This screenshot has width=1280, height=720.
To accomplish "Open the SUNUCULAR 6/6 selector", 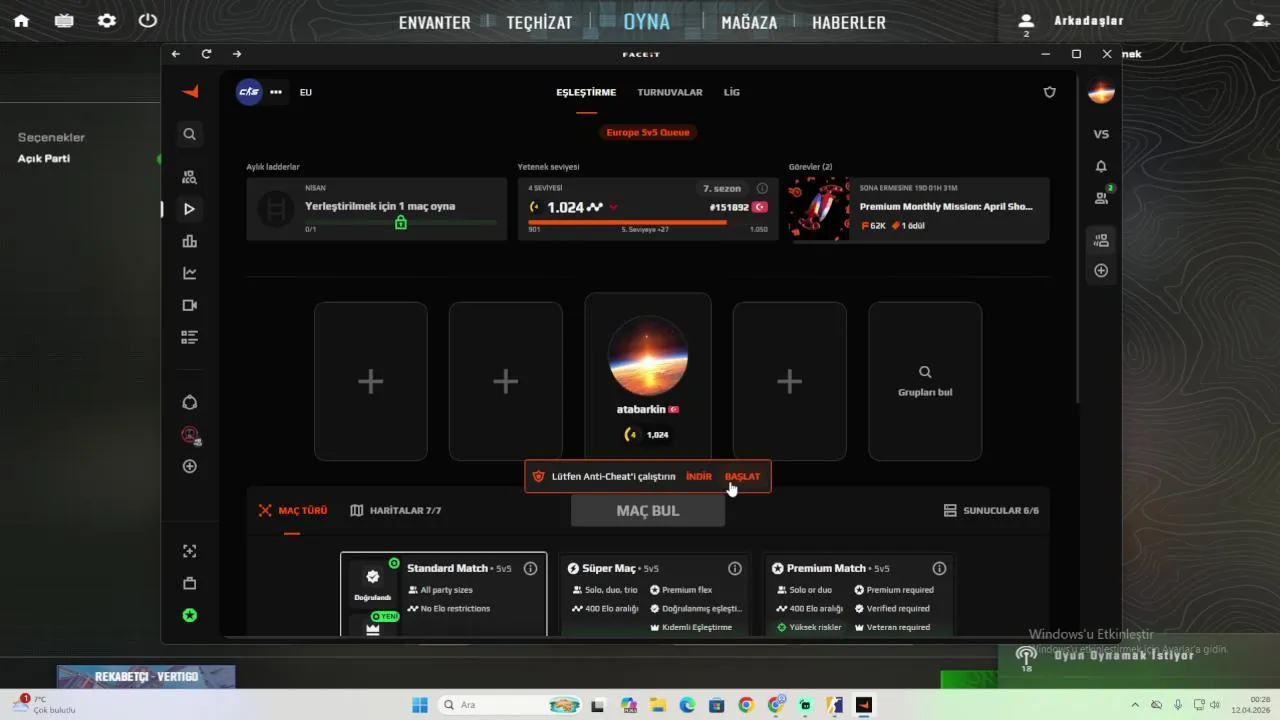I will click(x=991, y=510).
